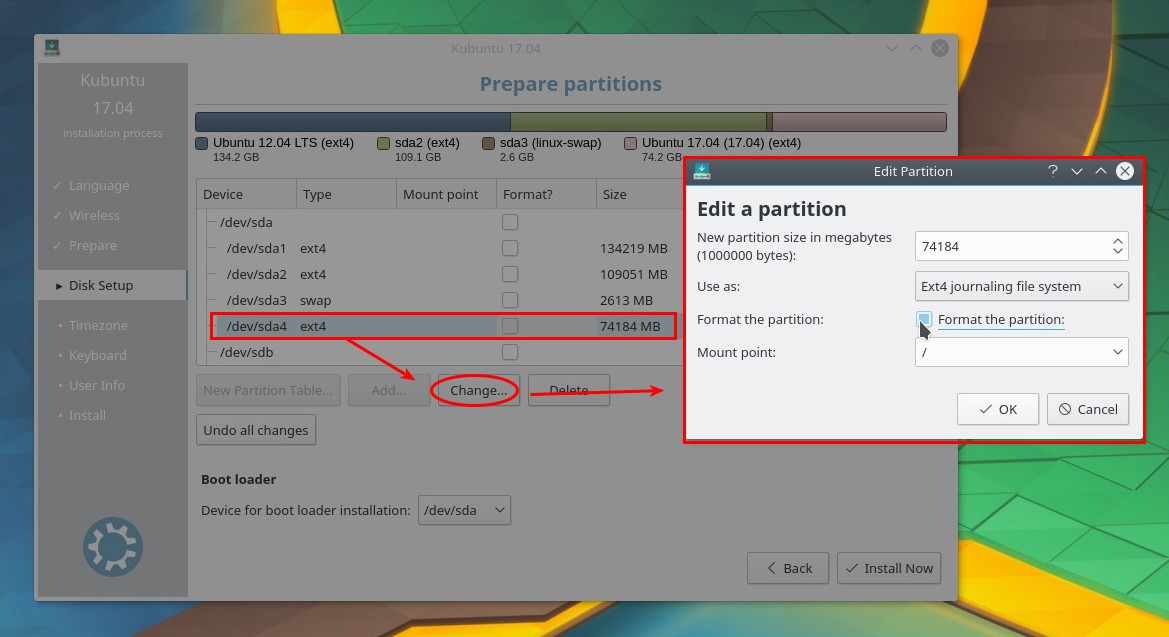Click Undo all changes button
1169x637 pixels.
pos(256,430)
